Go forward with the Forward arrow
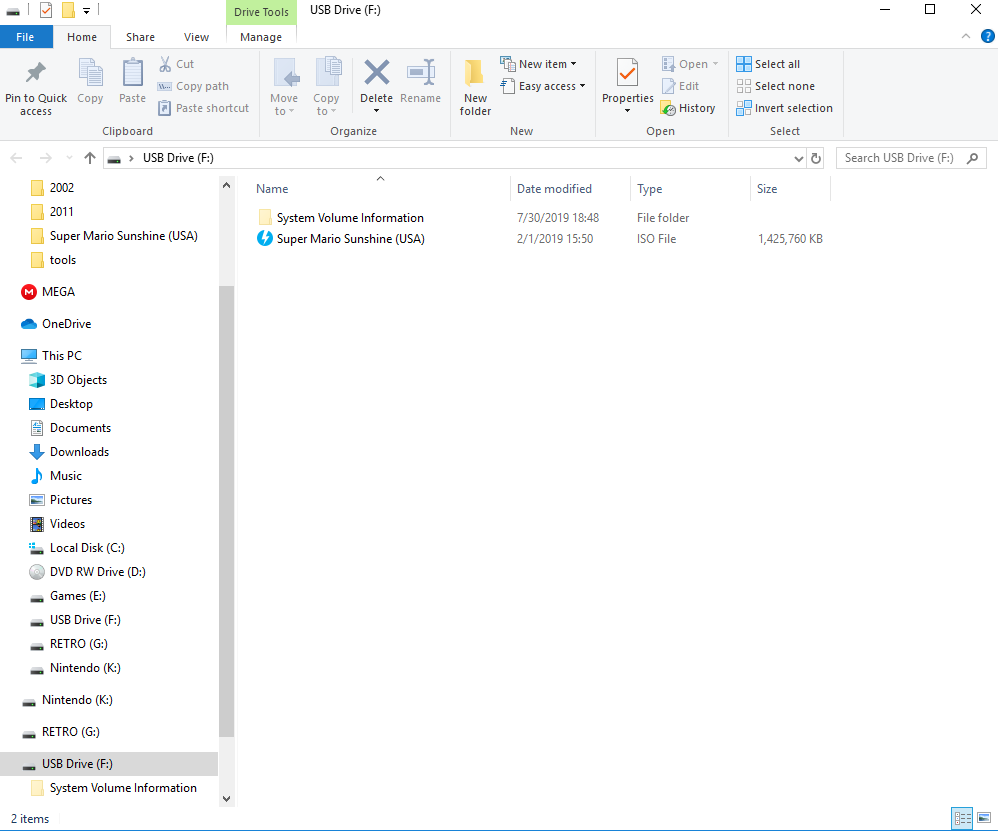 [45, 158]
